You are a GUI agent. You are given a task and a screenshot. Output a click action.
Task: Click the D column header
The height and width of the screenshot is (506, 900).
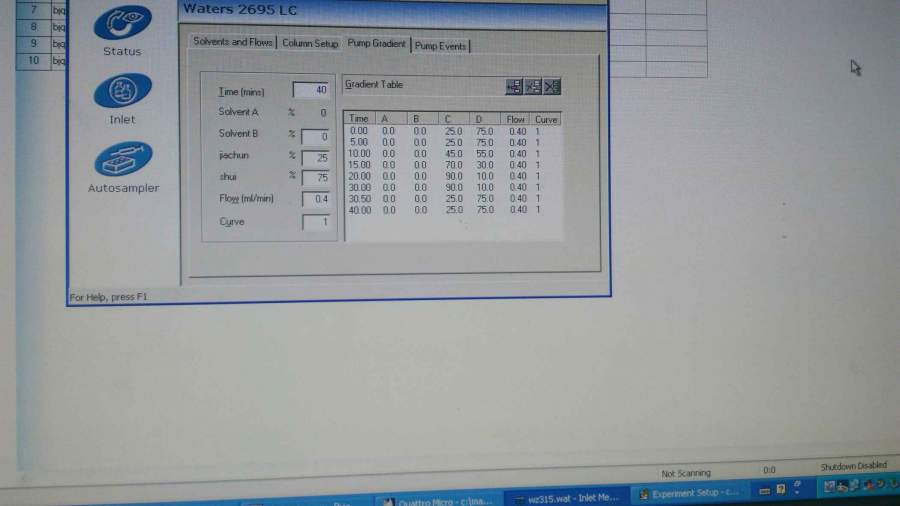(484, 119)
